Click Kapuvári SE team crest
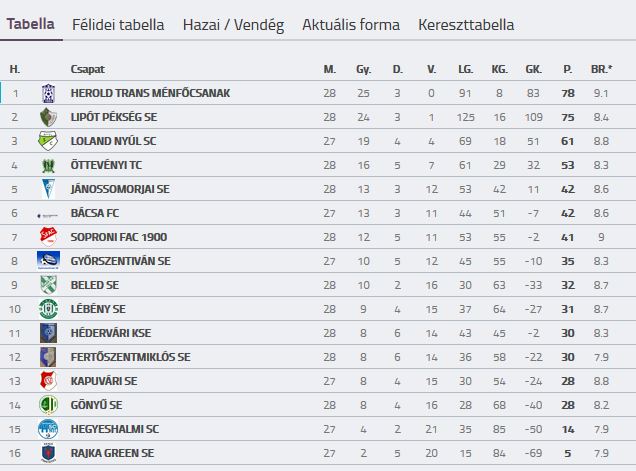 point(48,381)
